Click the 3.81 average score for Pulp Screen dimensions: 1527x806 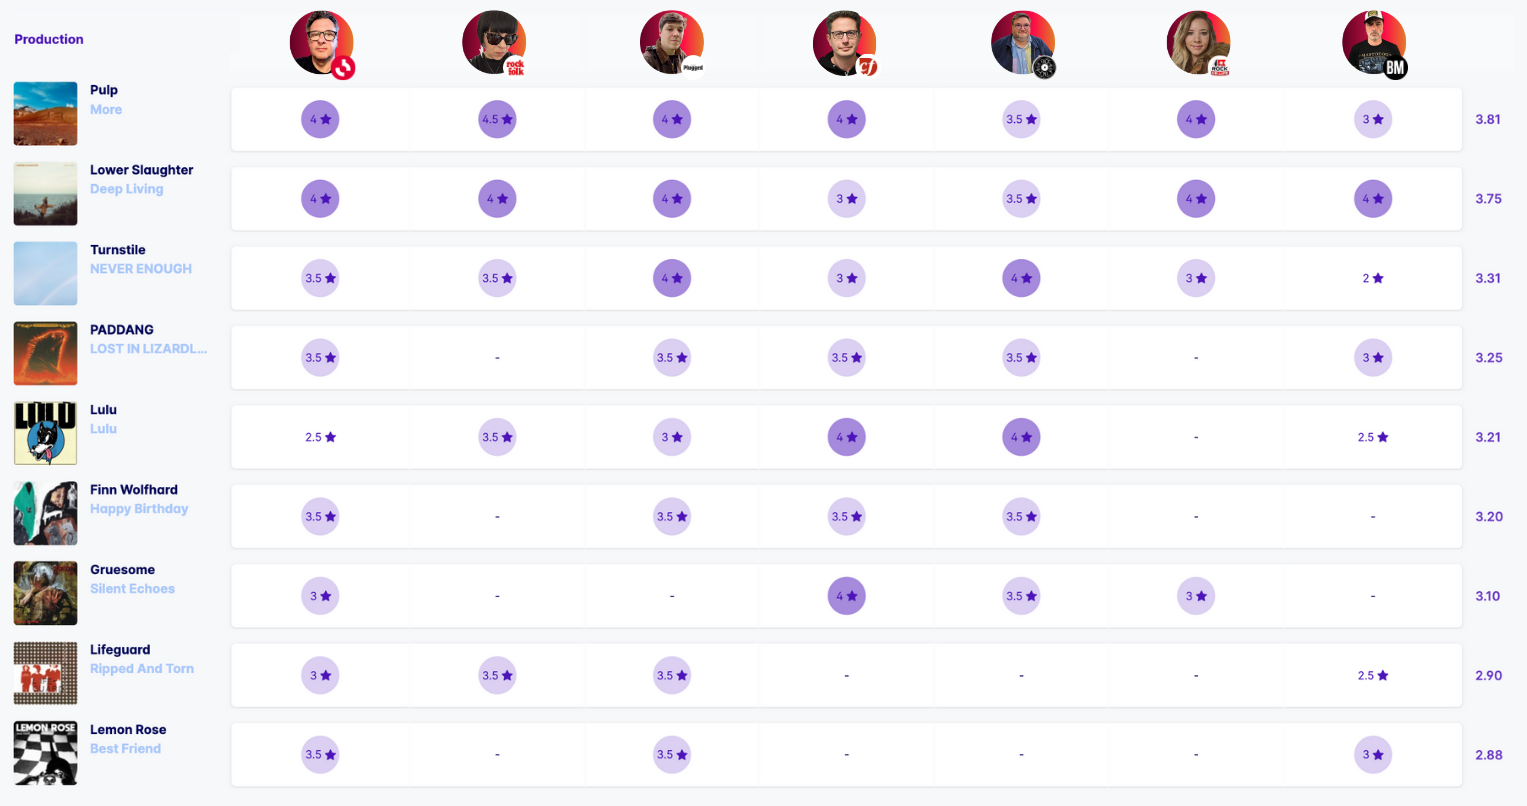click(1488, 119)
